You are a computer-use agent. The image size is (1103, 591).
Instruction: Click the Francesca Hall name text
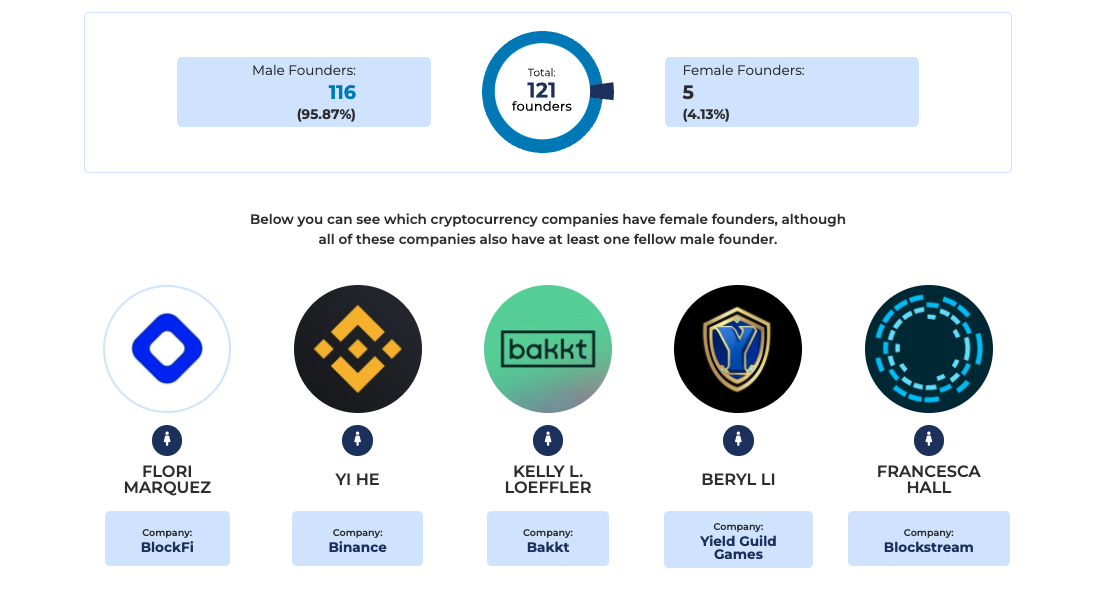[x=928, y=479]
